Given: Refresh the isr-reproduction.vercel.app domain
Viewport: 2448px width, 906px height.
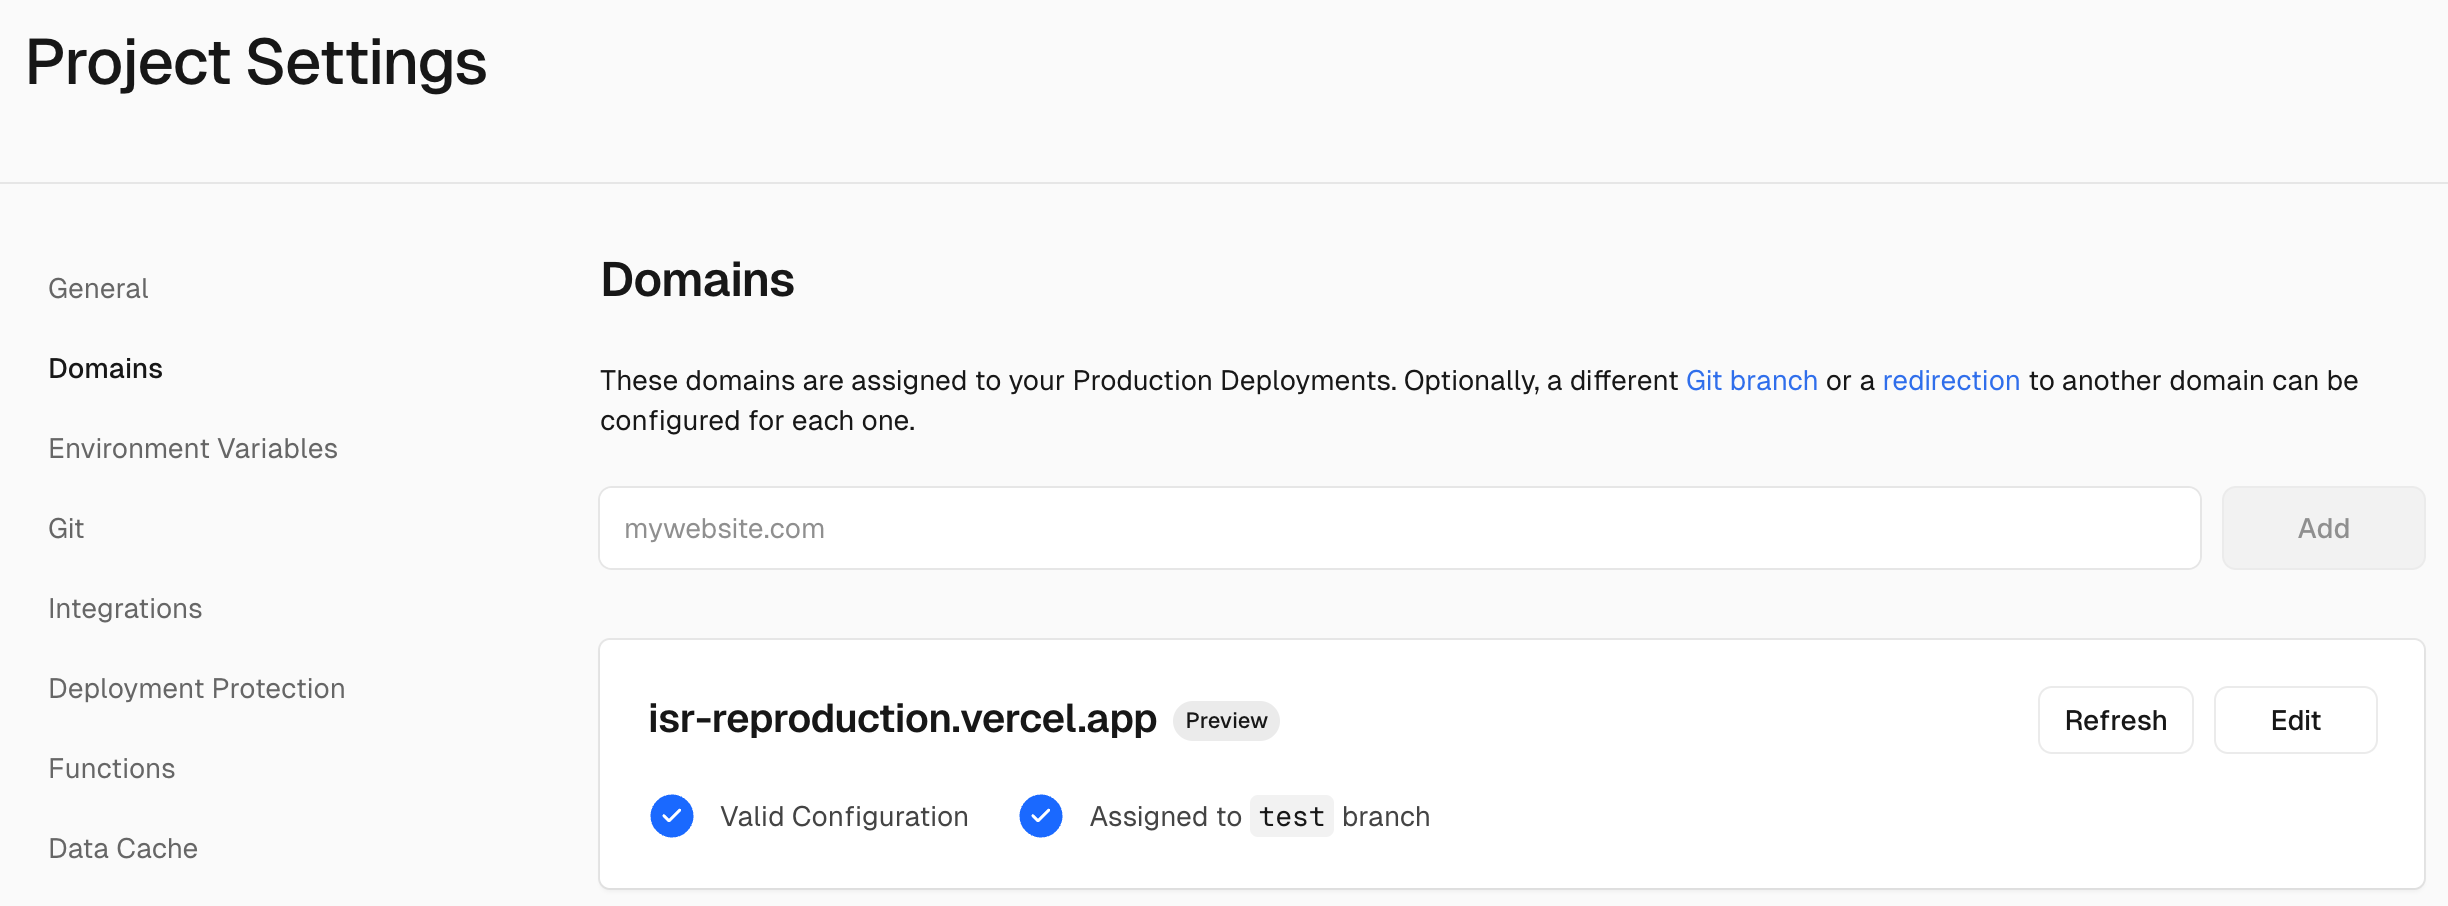Looking at the screenshot, I should coord(2115,720).
